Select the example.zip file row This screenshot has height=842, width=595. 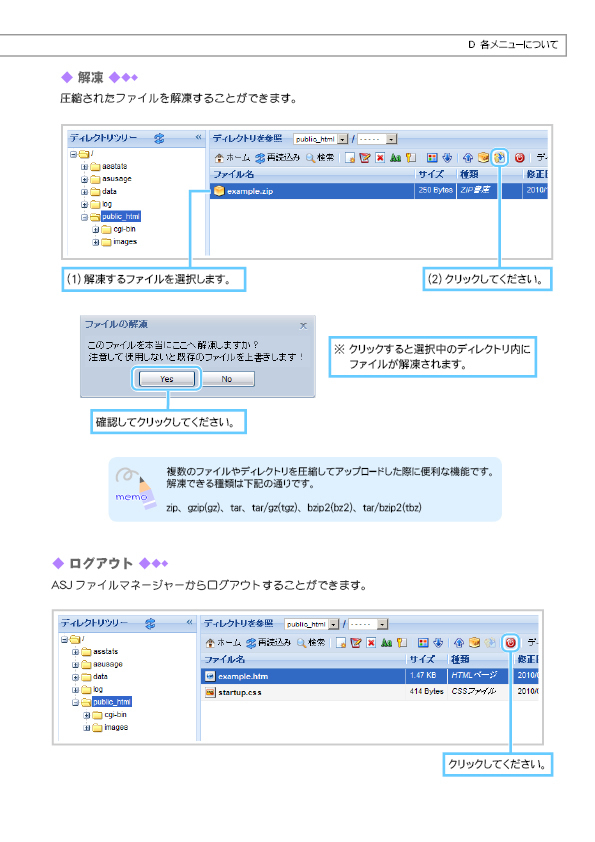coord(378,191)
